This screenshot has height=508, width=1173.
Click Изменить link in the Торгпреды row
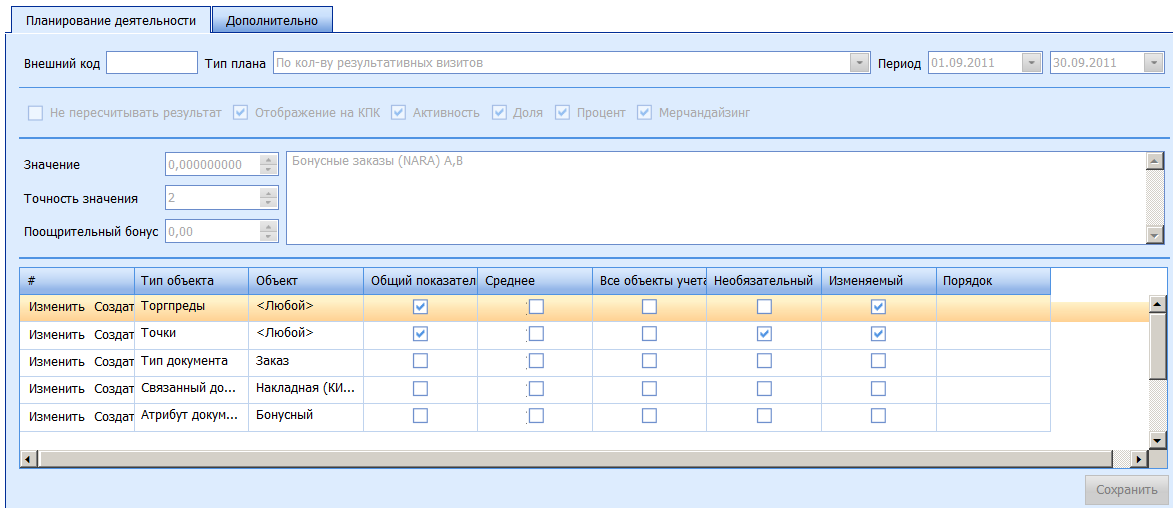point(57,307)
